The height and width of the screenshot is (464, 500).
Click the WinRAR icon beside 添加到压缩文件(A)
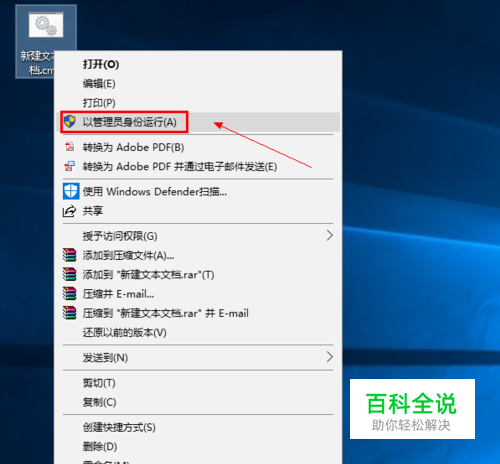pyautogui.click(x=70, y=255)
